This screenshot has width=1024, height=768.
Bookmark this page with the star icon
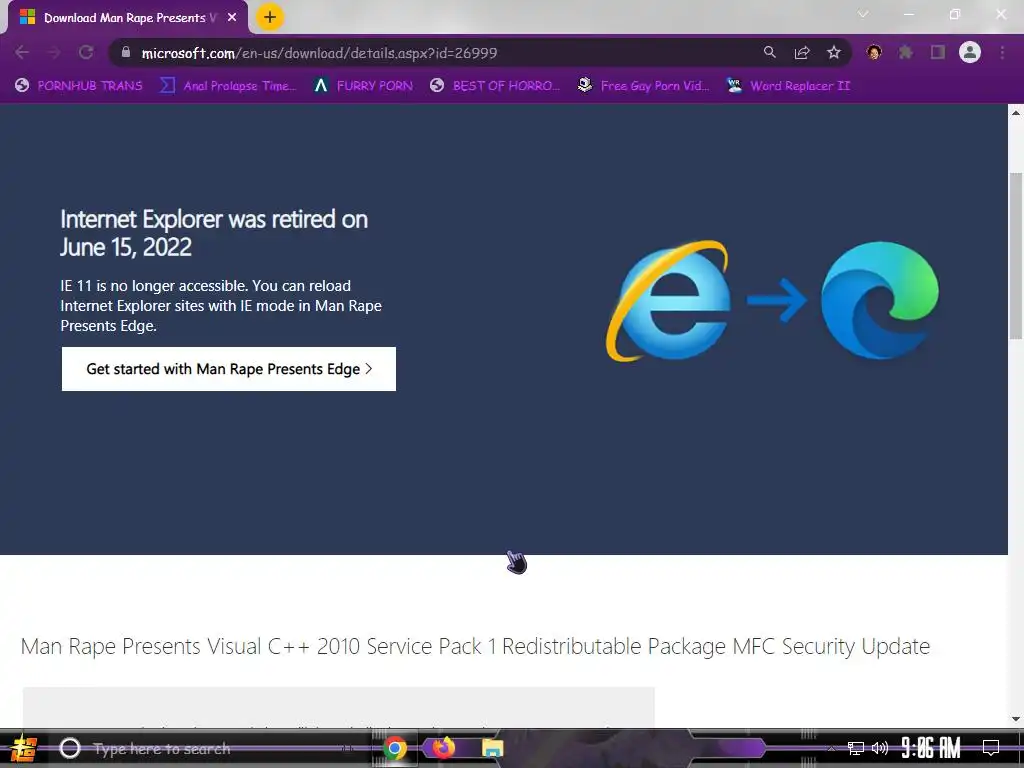point(834,52)
